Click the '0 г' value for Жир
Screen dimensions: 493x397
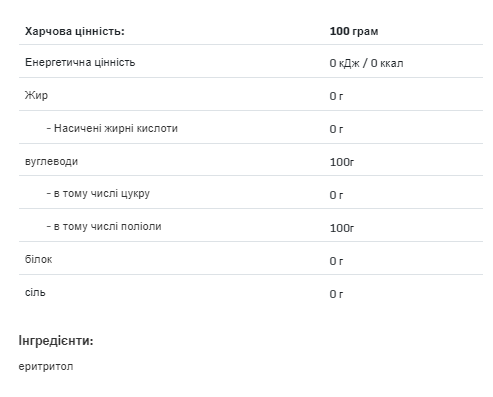[x=336, y=96]
